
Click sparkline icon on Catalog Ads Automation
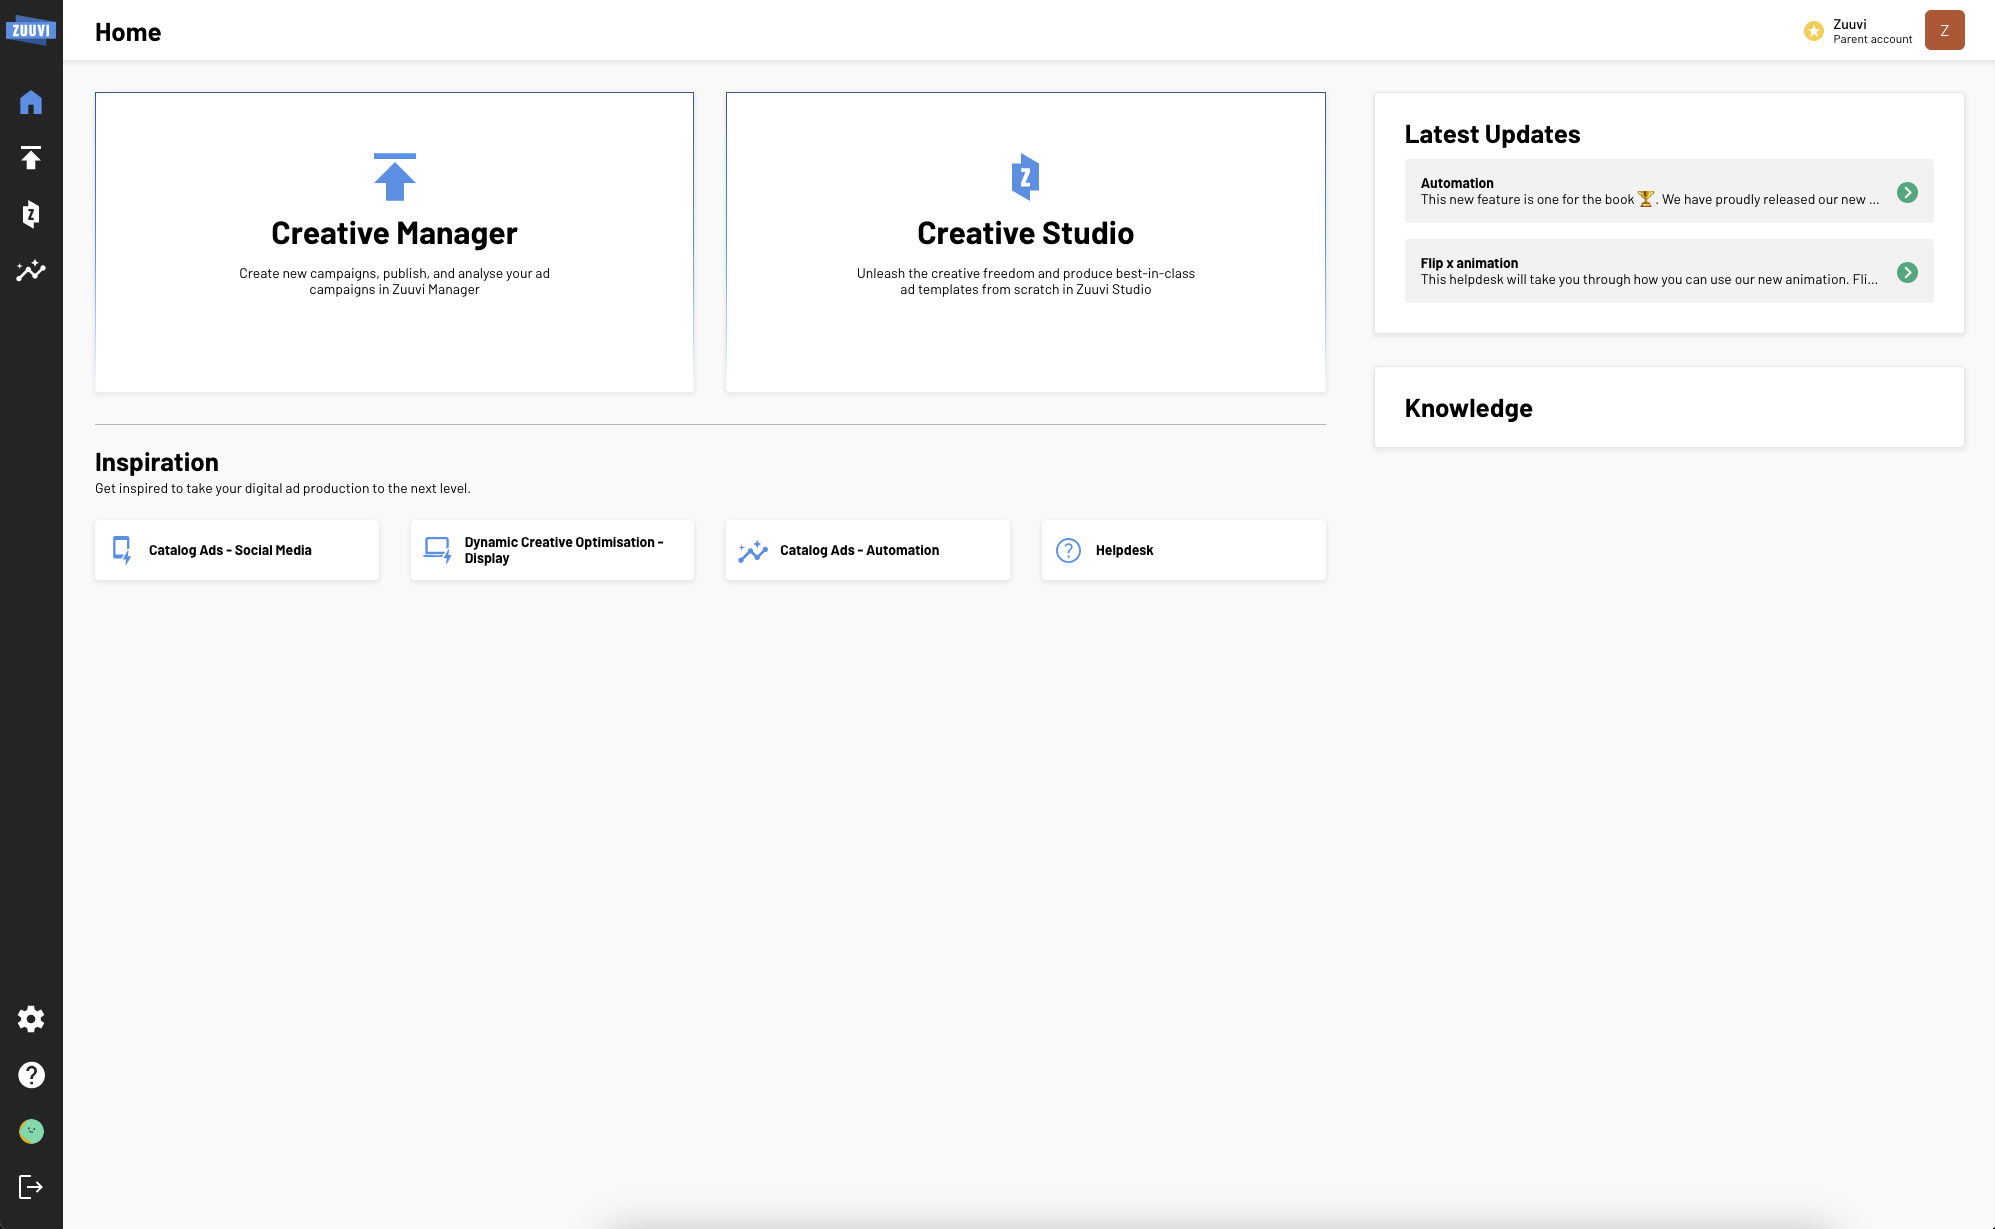click(x=753, y=551)
